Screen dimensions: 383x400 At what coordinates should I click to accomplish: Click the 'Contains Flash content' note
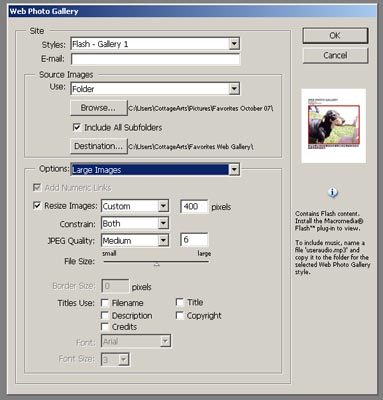point(329,221)
